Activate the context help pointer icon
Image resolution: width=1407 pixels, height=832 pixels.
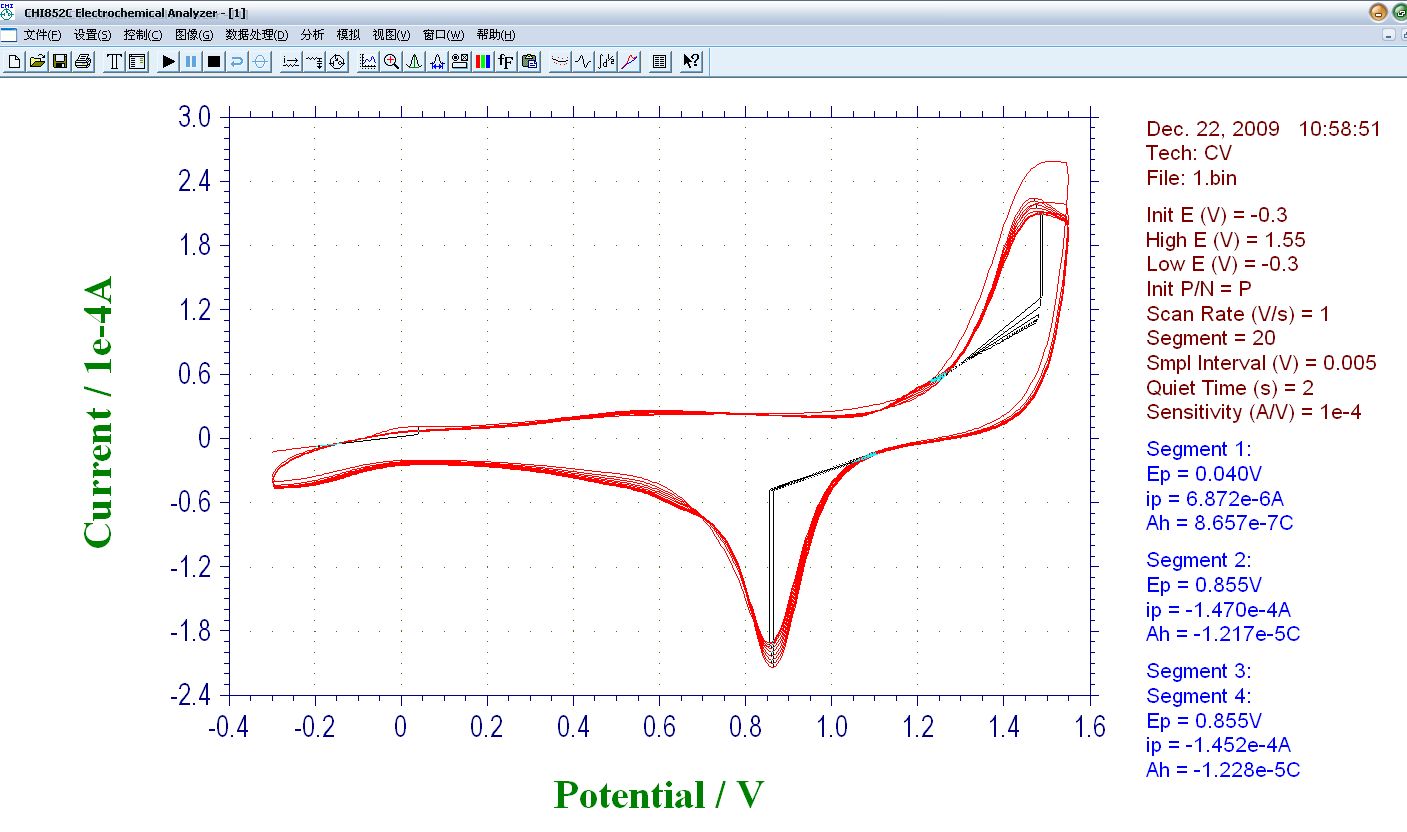(x=691, y=62)
